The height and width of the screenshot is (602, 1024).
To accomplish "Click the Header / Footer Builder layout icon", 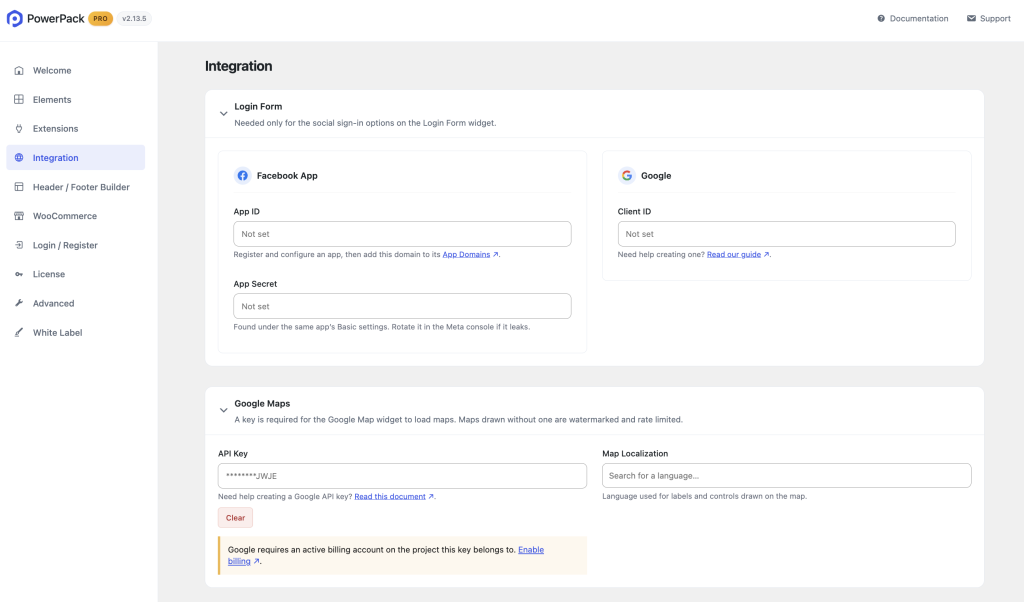I will (x=19, y=187).
